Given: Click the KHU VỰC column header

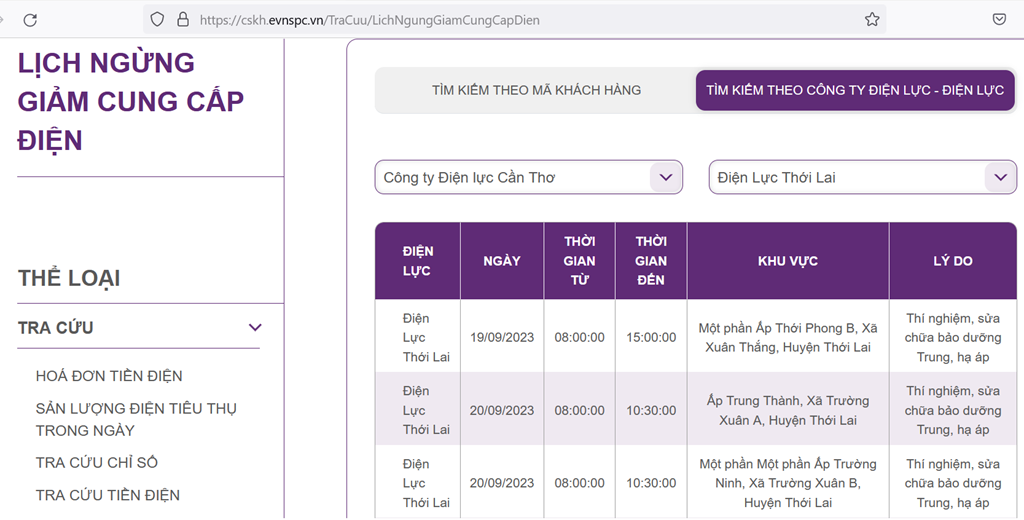Looking at the screenshot, I should 788,261.
